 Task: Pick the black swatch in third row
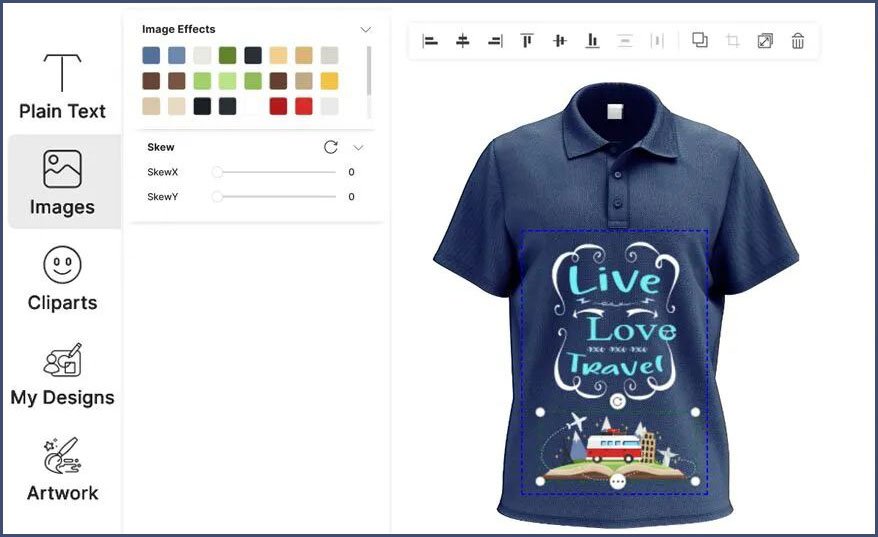click(202, 106)
